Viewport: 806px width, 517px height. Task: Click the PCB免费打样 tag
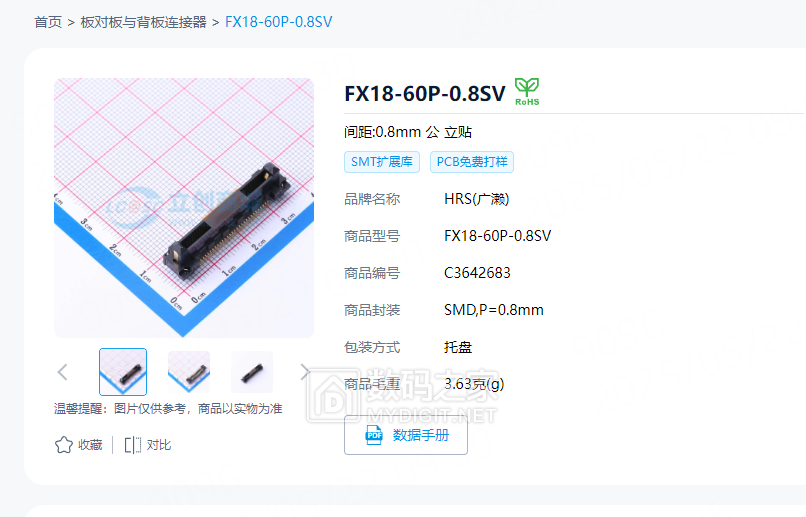coord(472,162)
